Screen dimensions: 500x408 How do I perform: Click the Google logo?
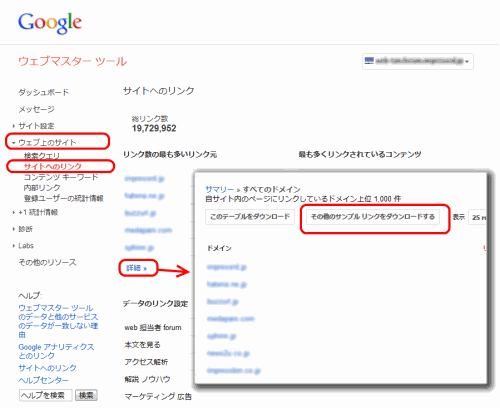click(50, 23)
